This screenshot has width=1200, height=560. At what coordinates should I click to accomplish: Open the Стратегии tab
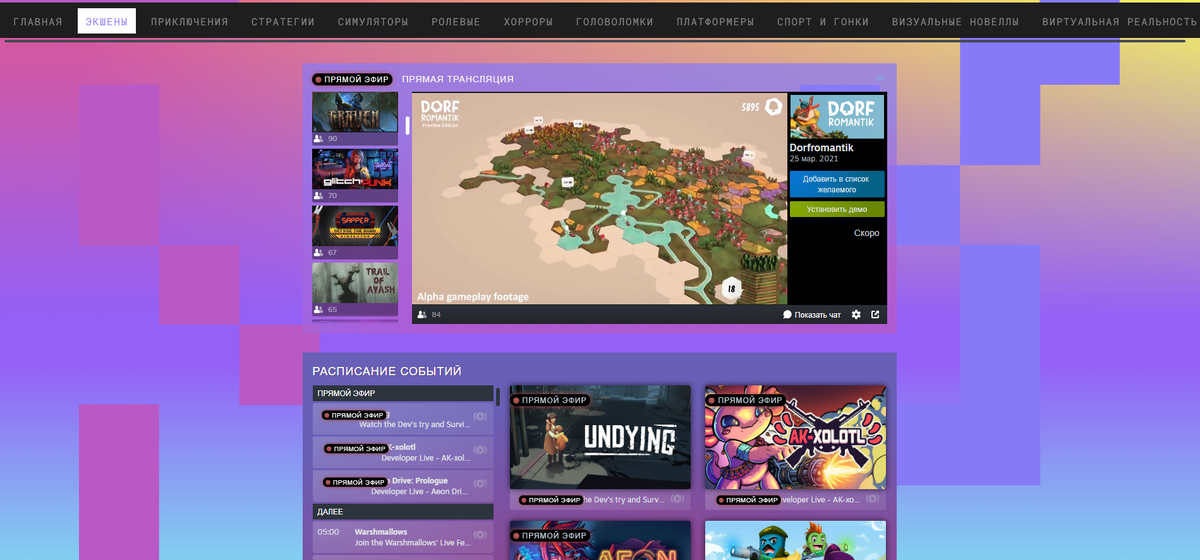[x=283, y=21]
